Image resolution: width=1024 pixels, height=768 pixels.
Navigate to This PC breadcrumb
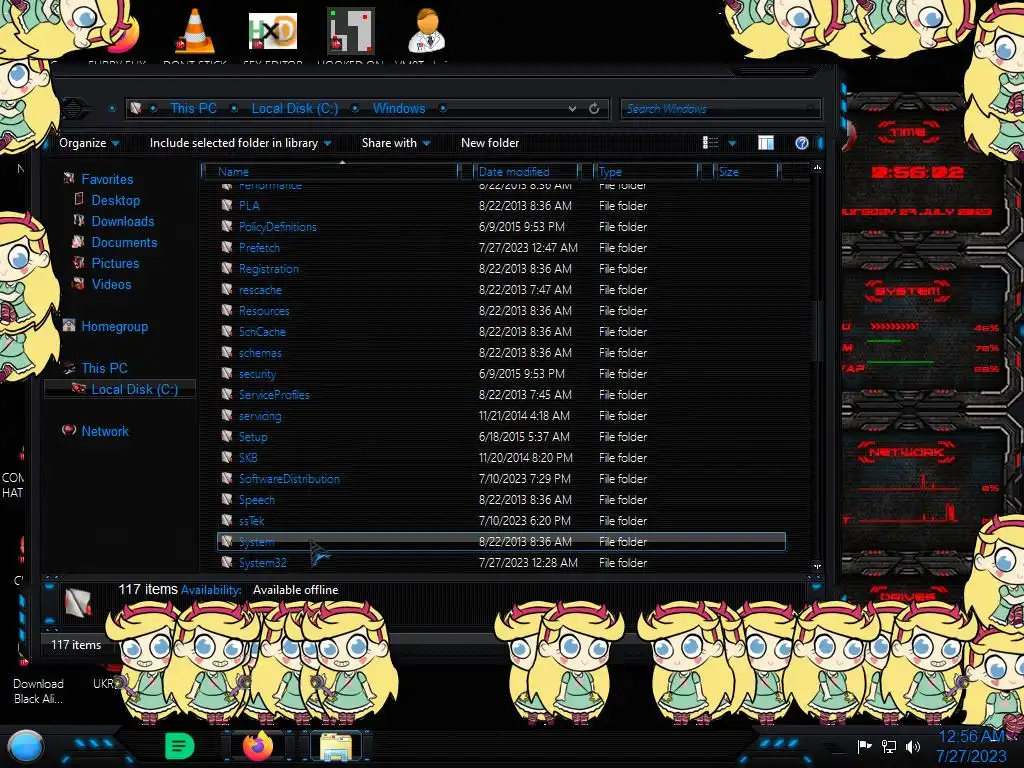[193, 108]
